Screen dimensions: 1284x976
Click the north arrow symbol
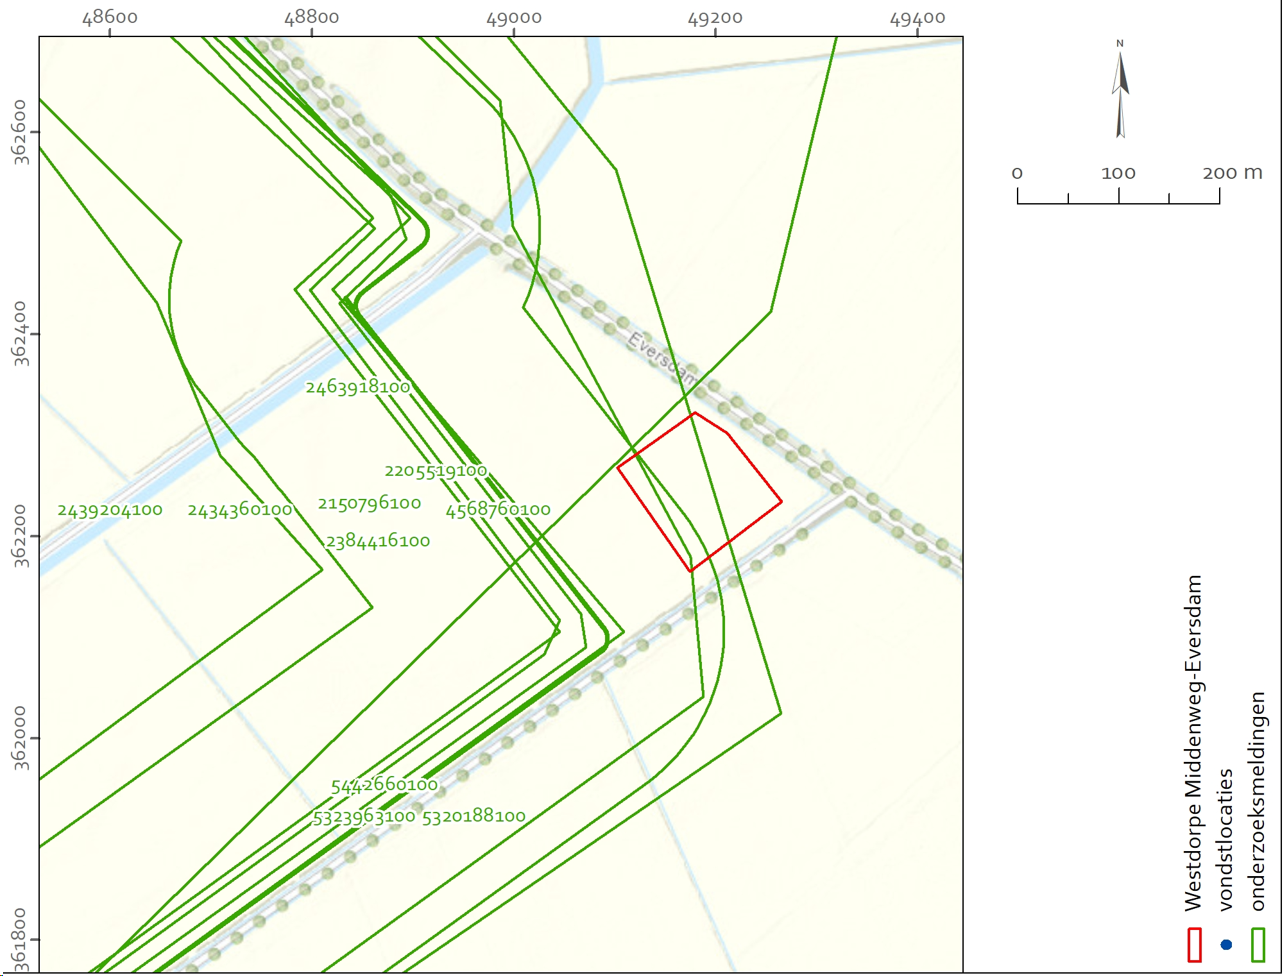coord(1121,89)
